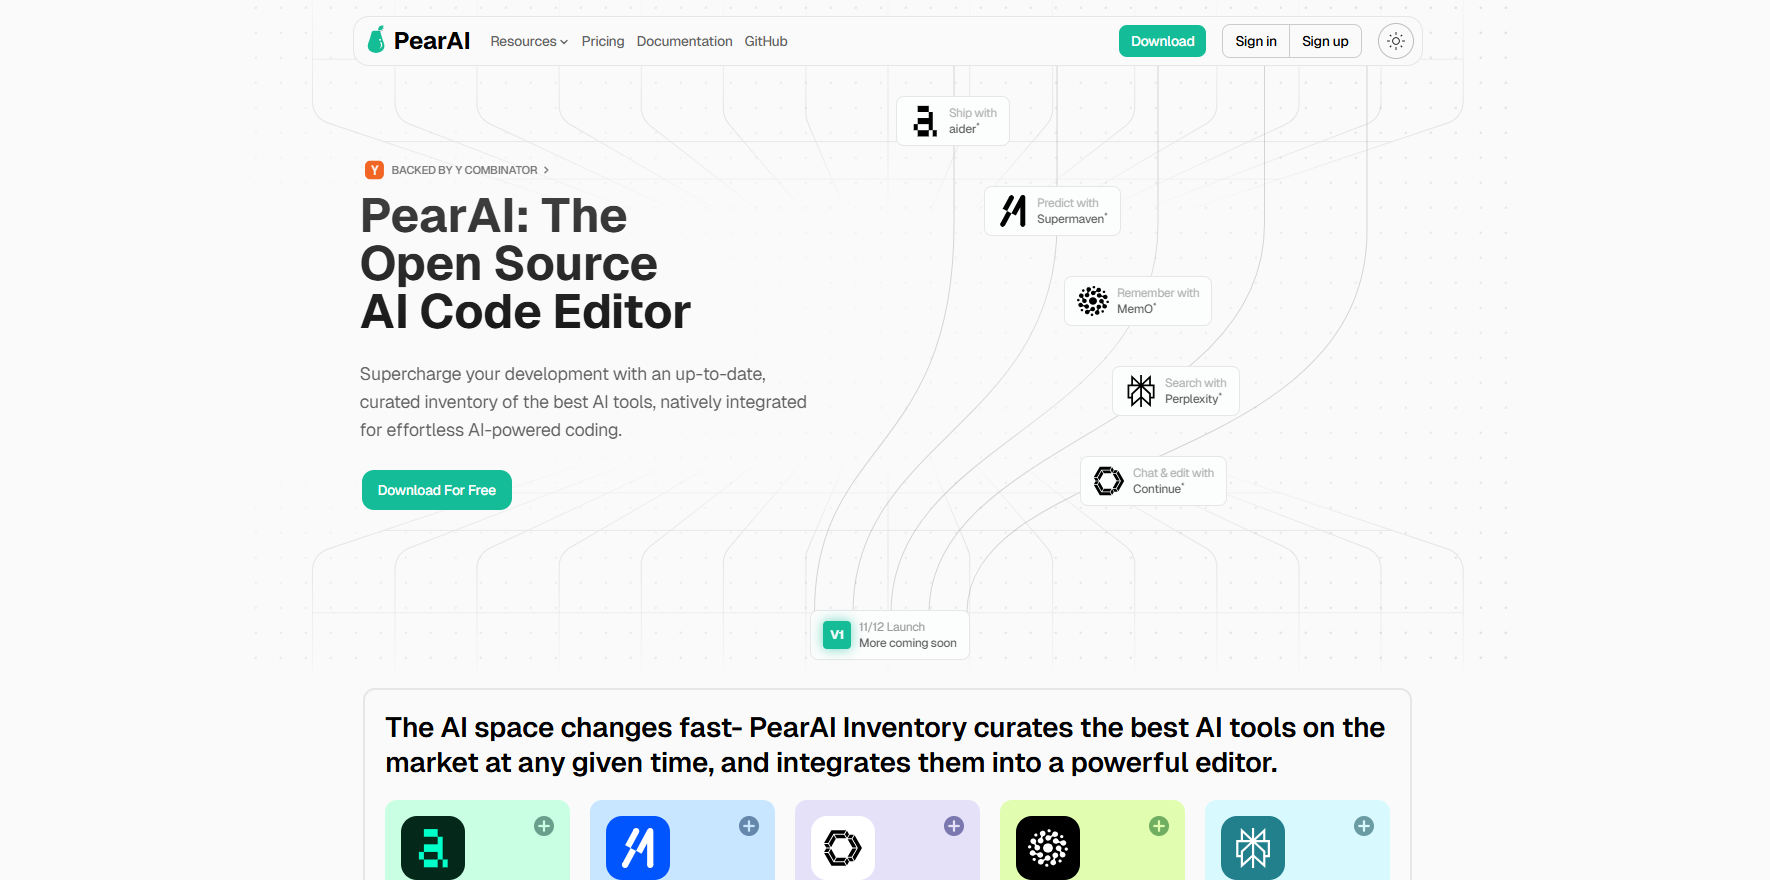This screenshot has height=880, width=1770.
Task: Expand the Supermaven card plus button
Action: tap(749, 826)
